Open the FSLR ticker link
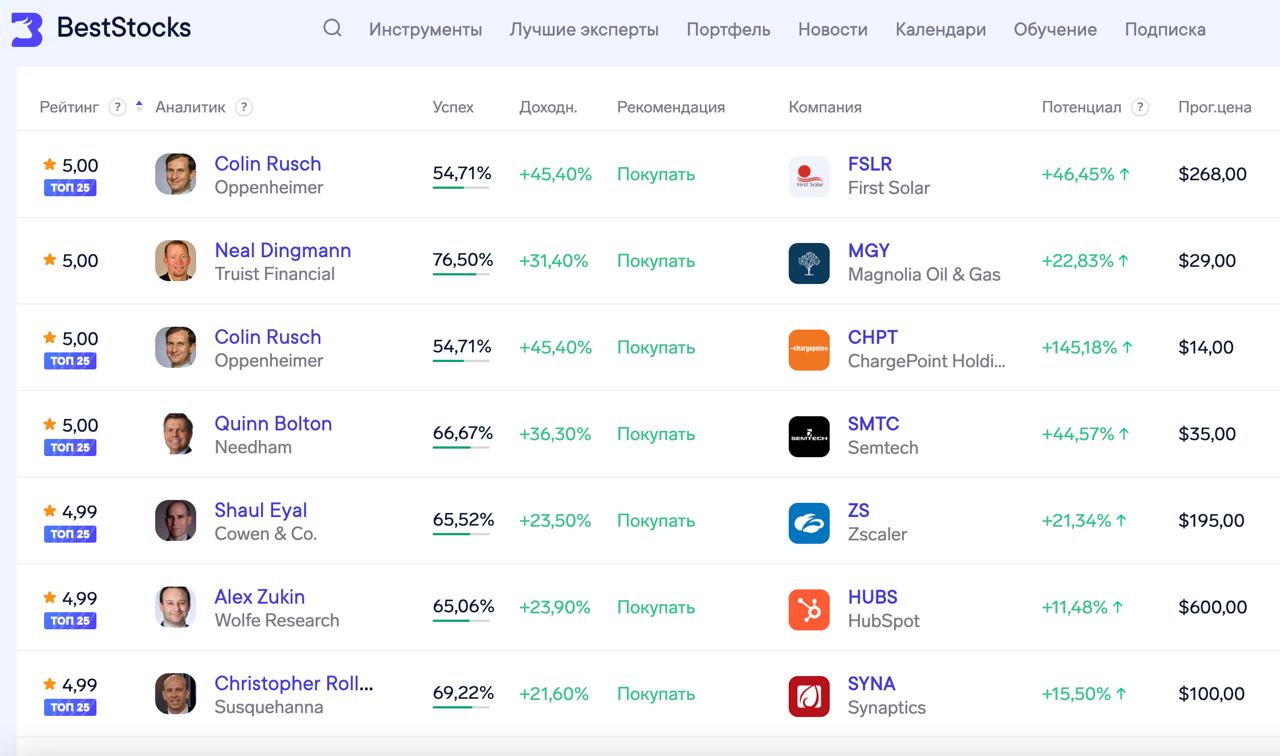The image size is (1280, 756). (869, 164)
